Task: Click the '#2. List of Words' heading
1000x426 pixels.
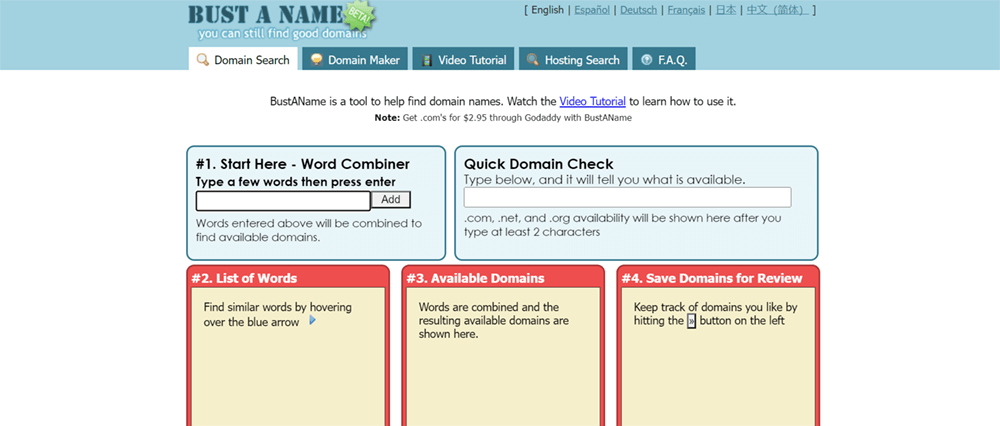Action: pyautogui.click(x=244, y=278)
